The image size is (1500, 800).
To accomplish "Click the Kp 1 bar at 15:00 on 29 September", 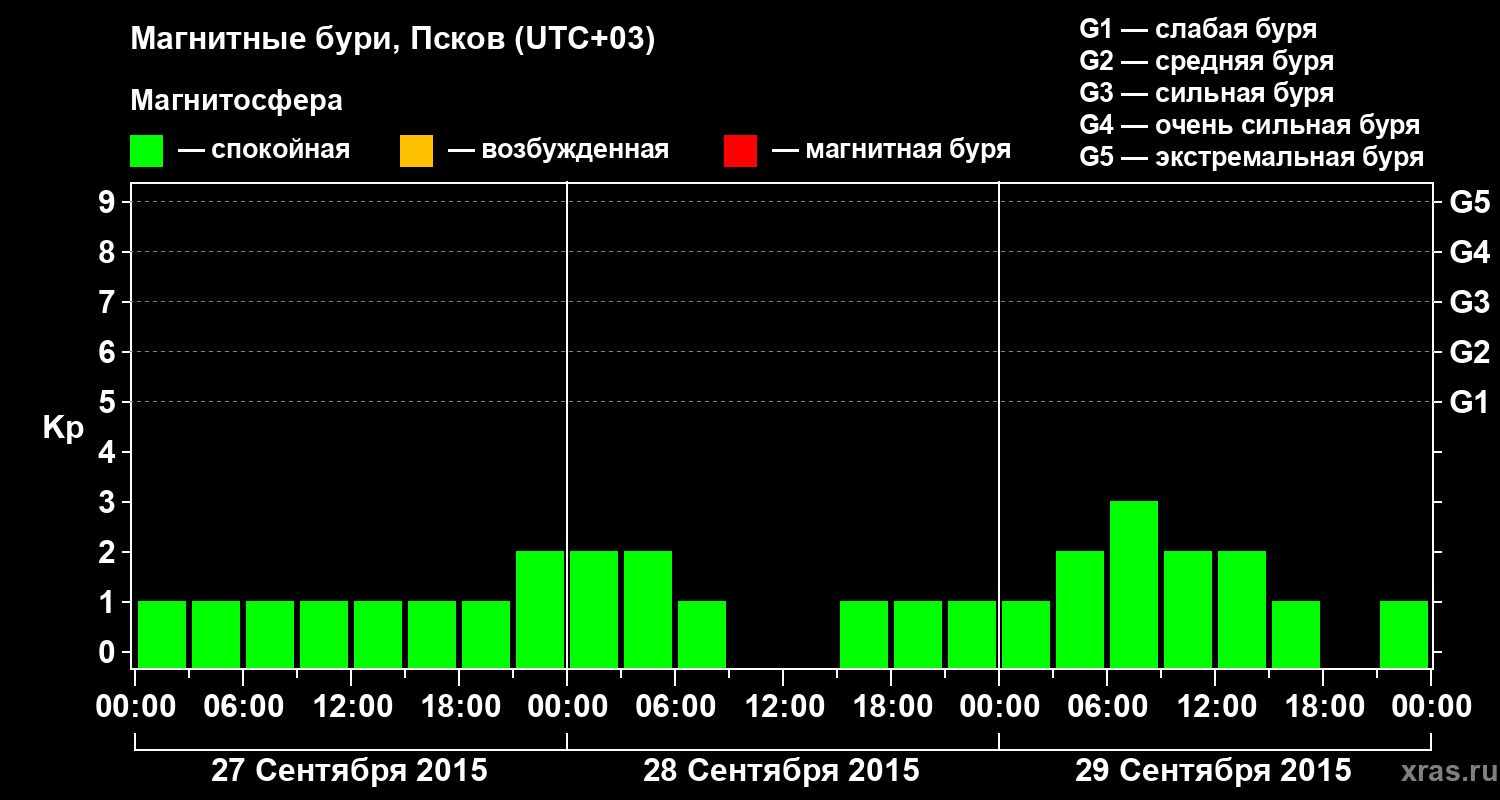I will 1296,634.
